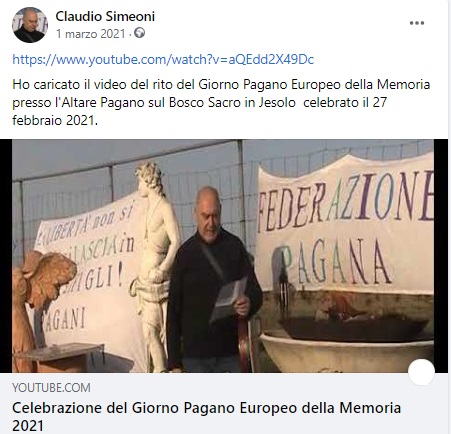Click the black bar left of the video preview

pos(6,256)
